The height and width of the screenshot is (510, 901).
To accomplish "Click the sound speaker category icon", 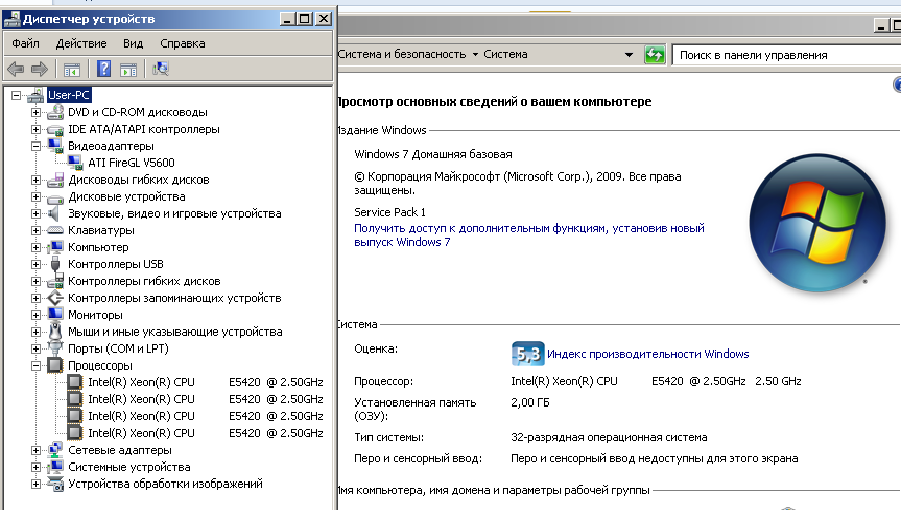I will point(54,214).
